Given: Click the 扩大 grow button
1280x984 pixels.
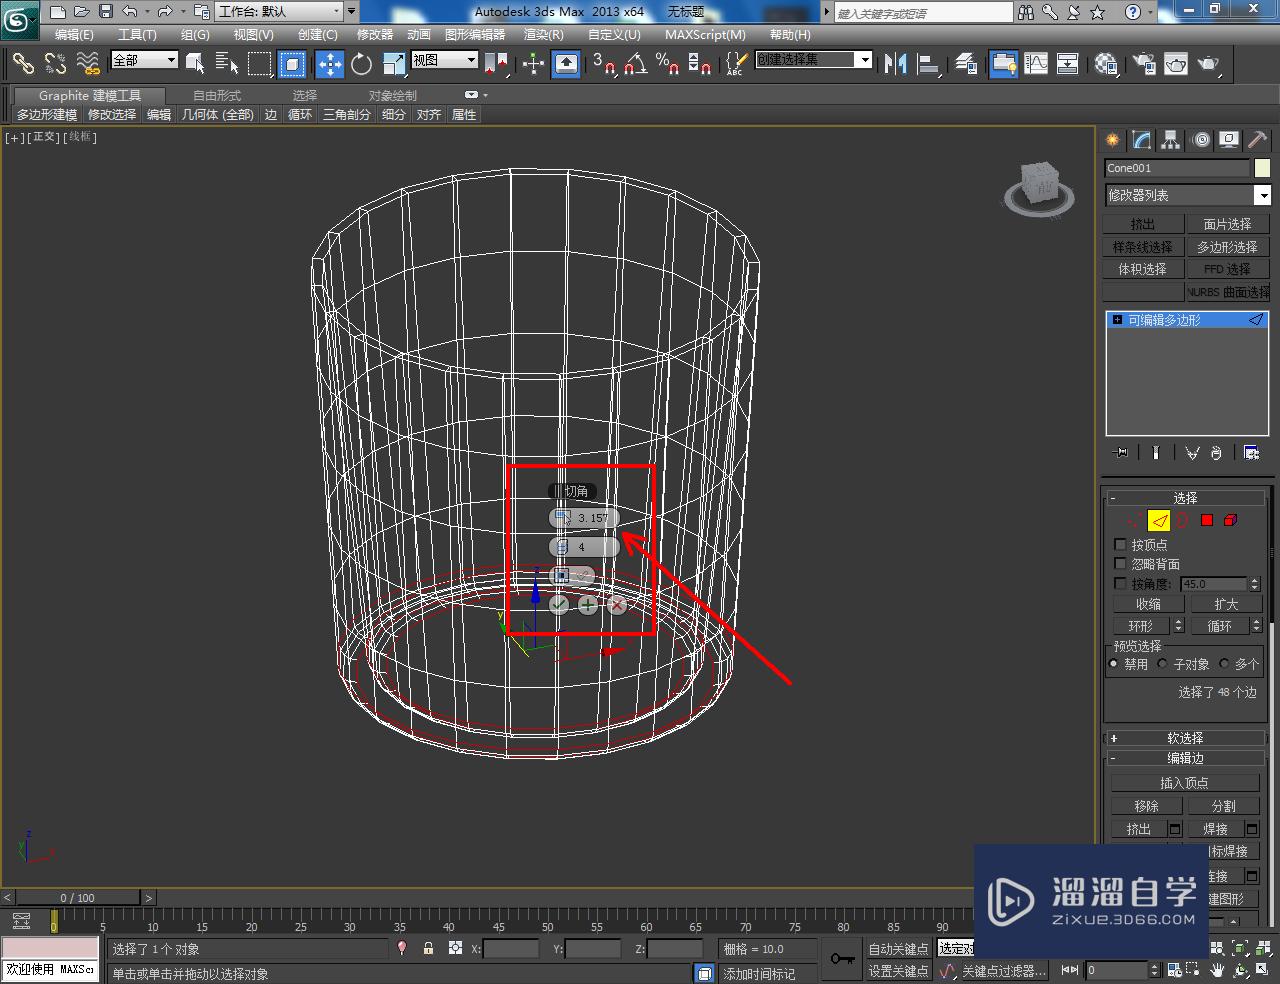Looking at the screenshot, I should (x=1225, y=604).
